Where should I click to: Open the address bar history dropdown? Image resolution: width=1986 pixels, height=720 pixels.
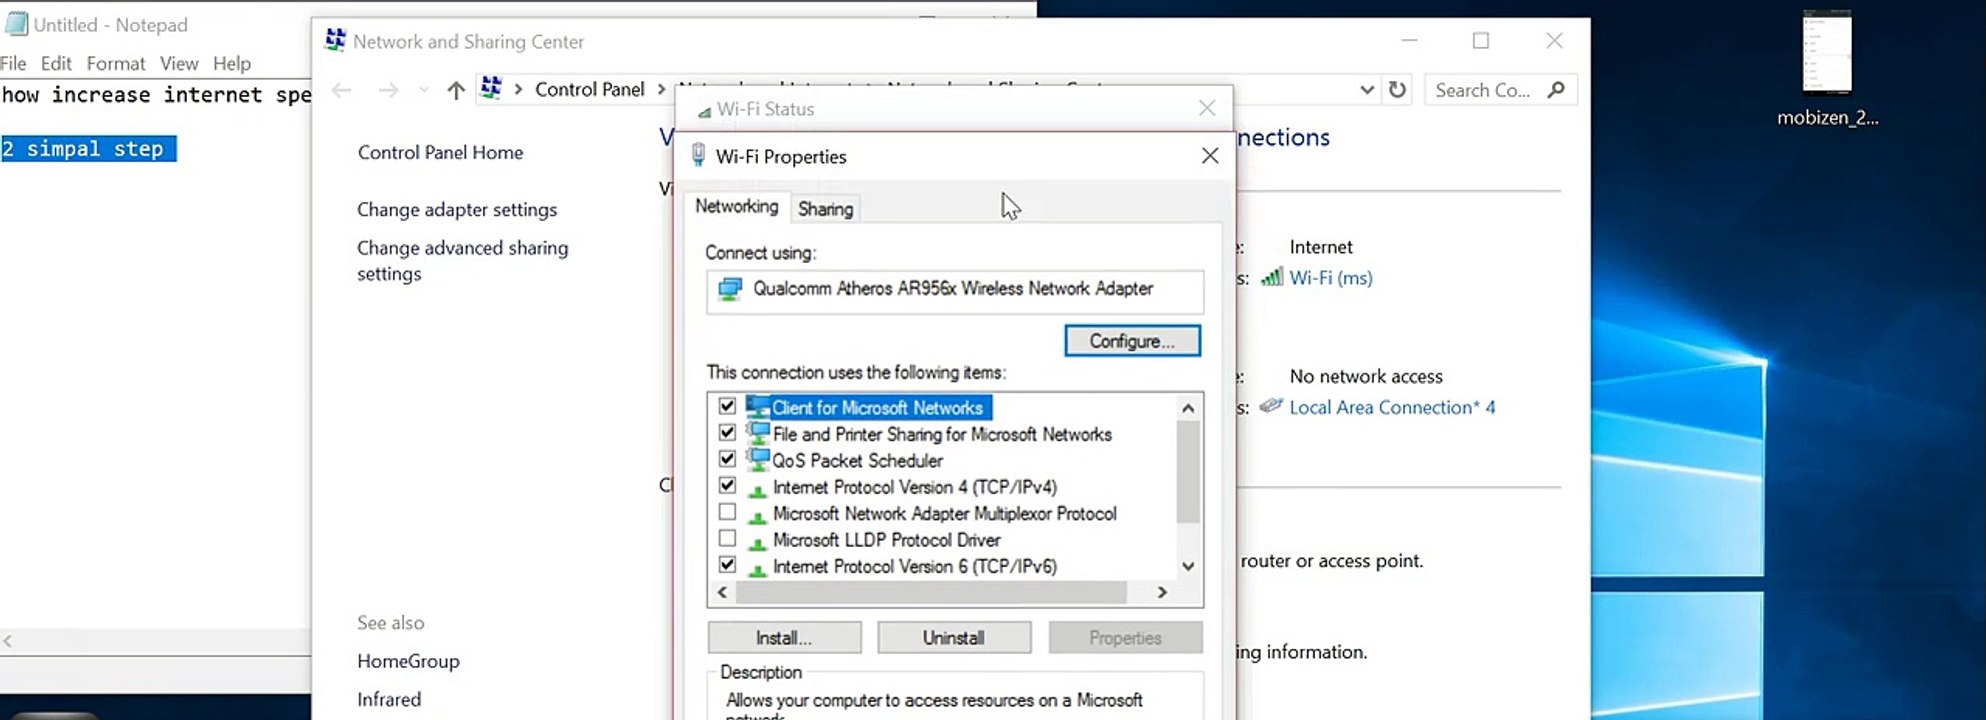[1367, 89]
